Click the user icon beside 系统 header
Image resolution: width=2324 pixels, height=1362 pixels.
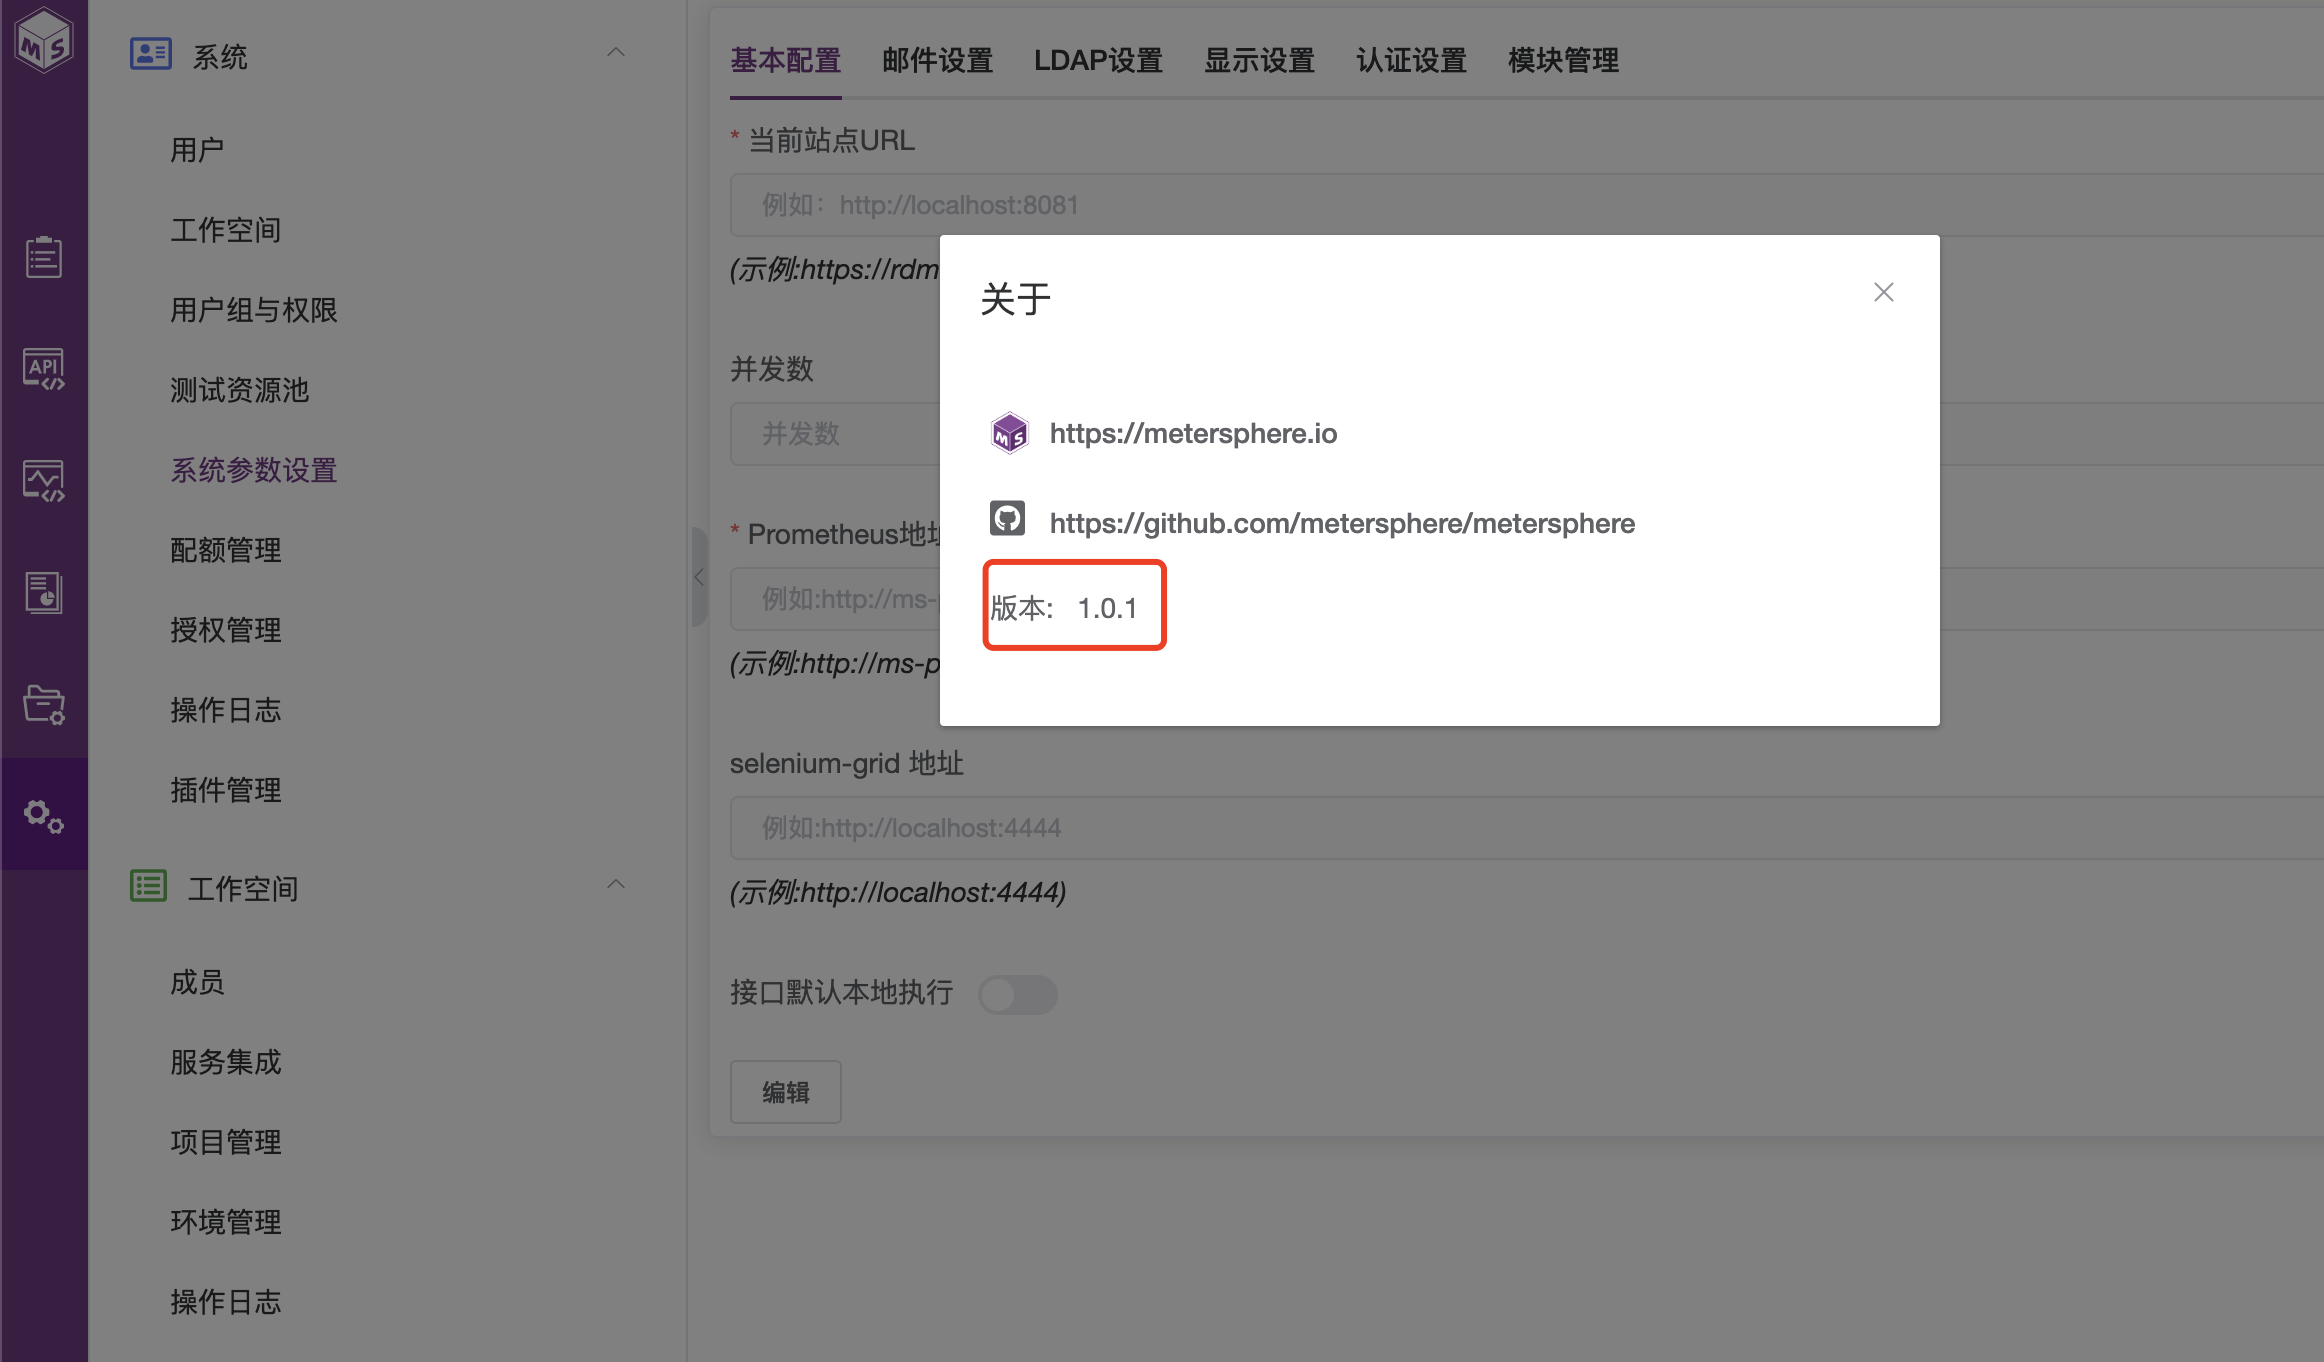tap(150, 53)
